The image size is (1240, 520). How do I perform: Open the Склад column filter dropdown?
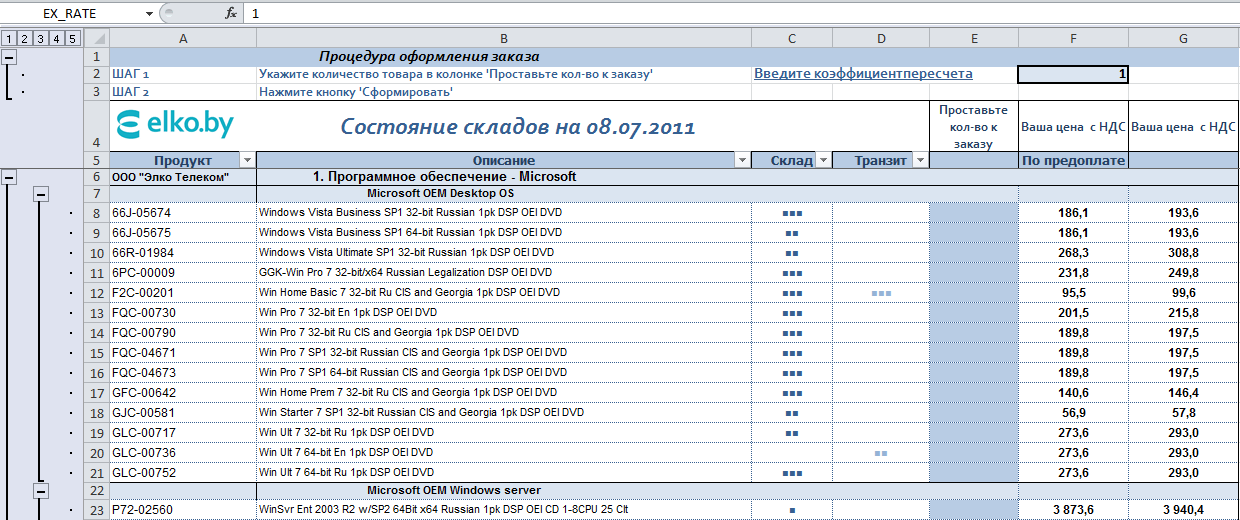pos(823,160)
